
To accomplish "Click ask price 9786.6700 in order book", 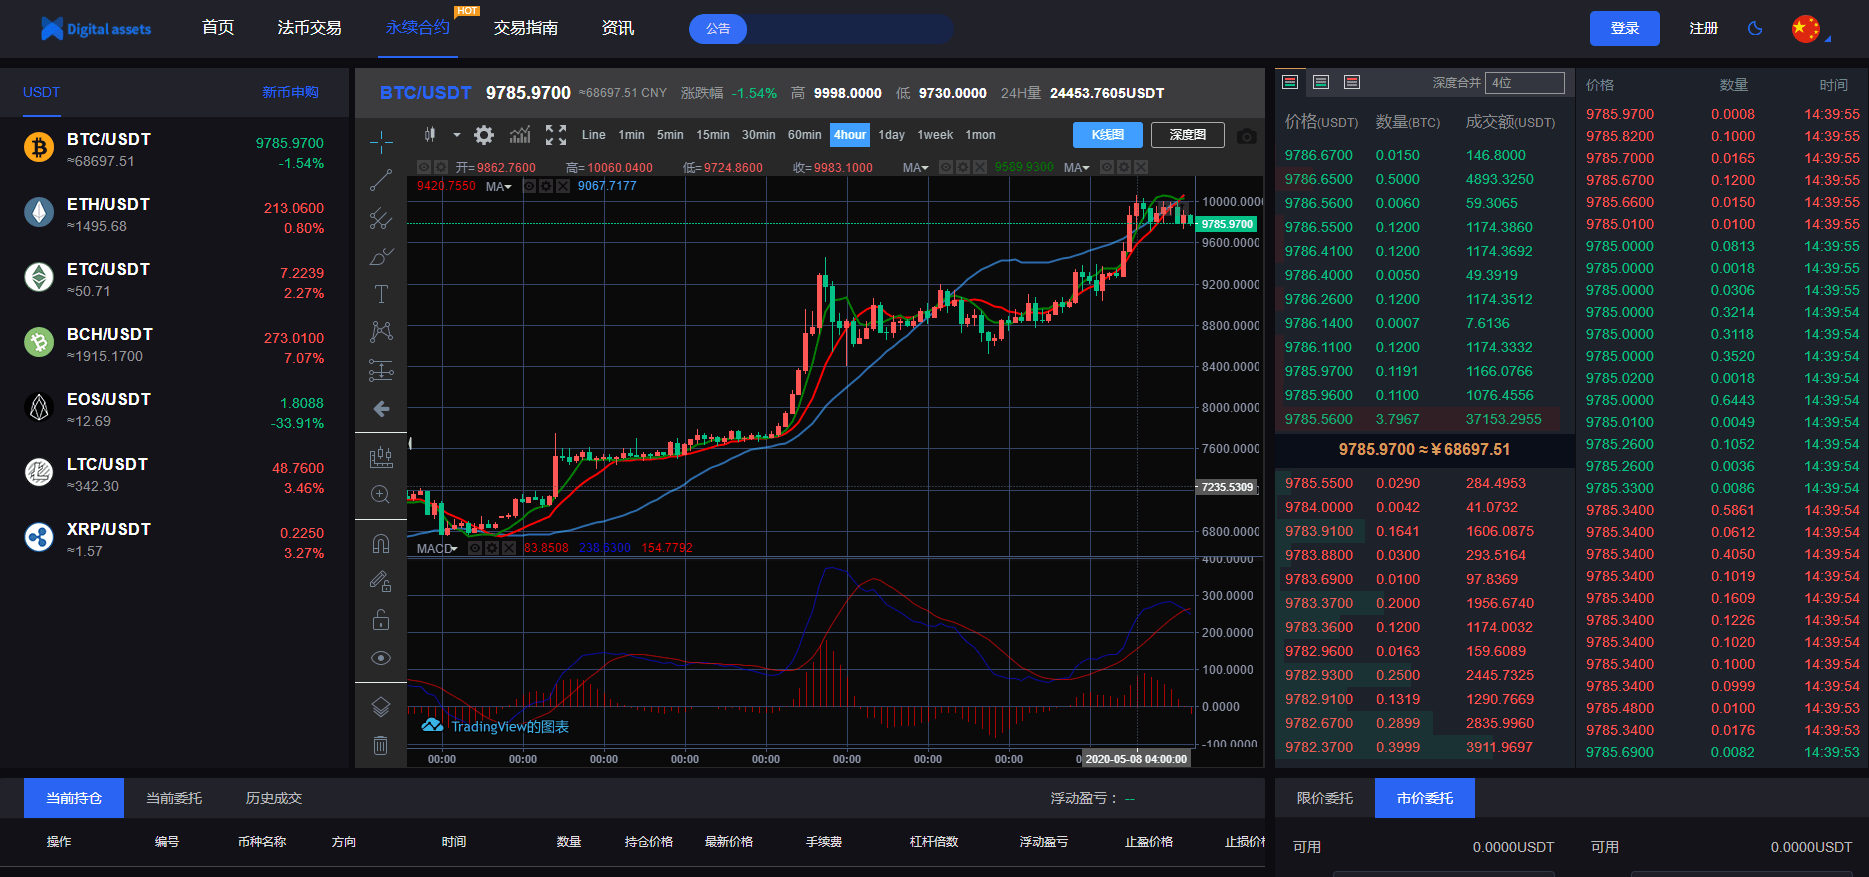I will [1318, 155].
